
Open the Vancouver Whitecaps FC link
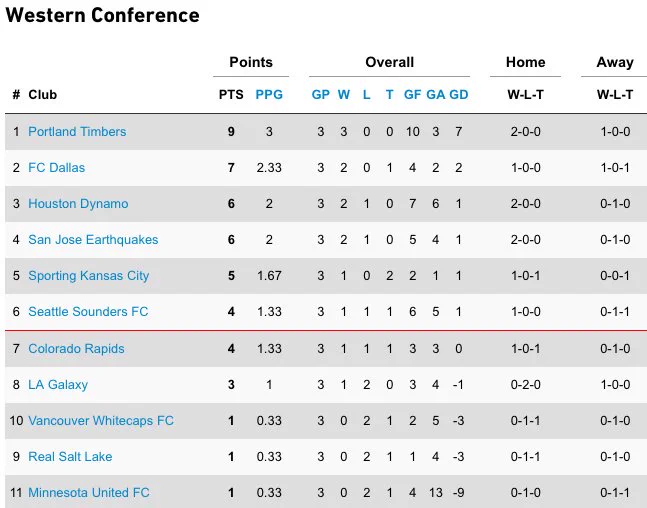(101, 421)
